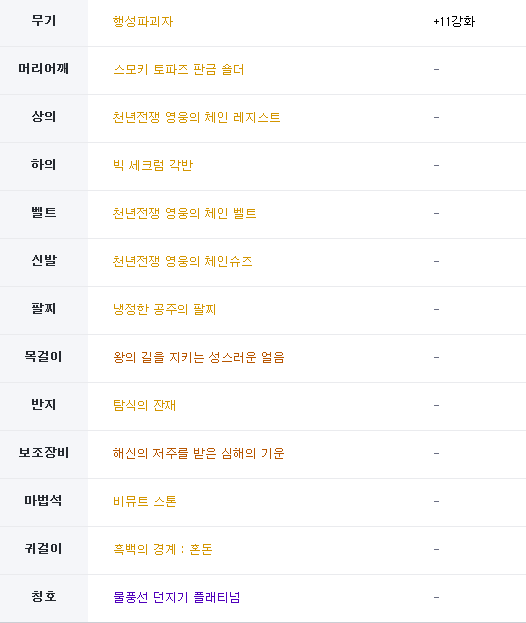Open 천년전쟁 영웅의 체인슈즈 item
Viewport: 526px width, 623px height.
coord(182,261)
